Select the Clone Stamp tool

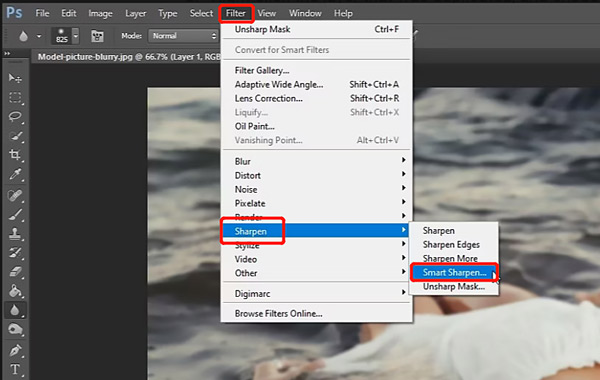[15, 233]
